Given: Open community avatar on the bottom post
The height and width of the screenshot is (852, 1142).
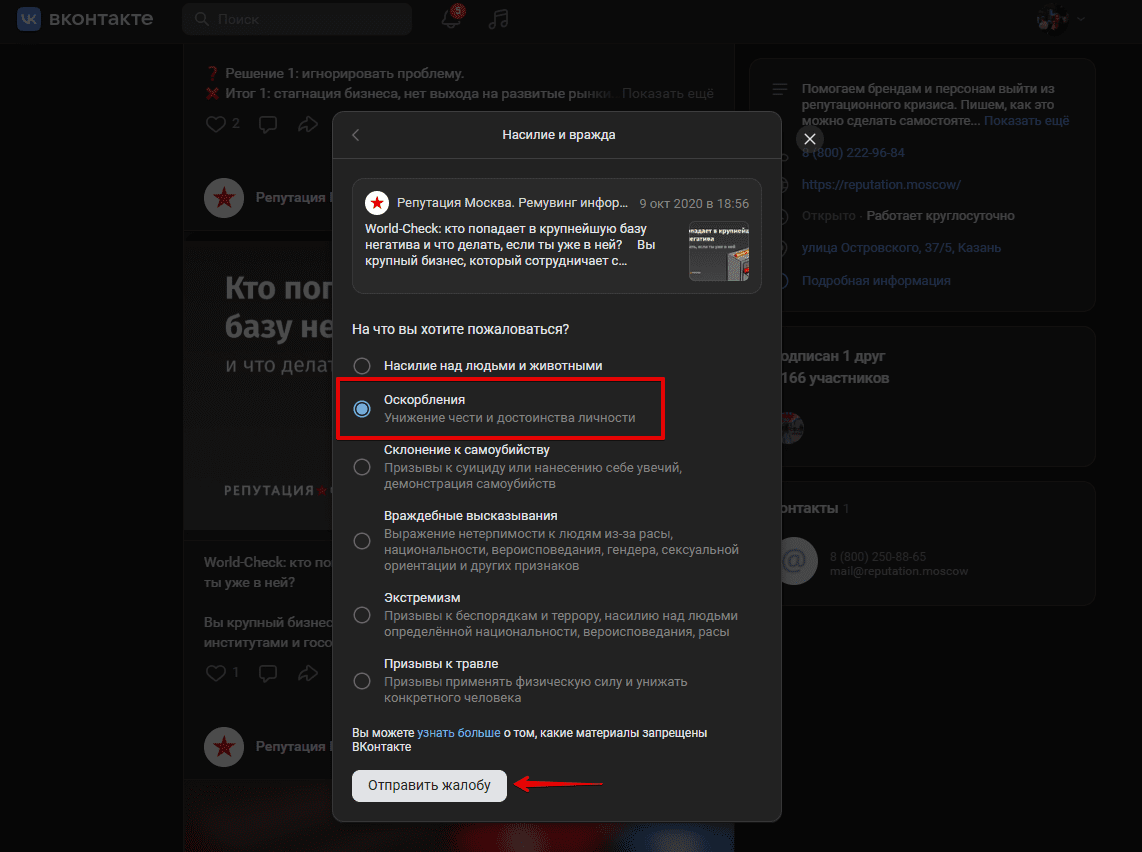Looking at the screenshot, I should pyautogui.click(x=224, y=746).
